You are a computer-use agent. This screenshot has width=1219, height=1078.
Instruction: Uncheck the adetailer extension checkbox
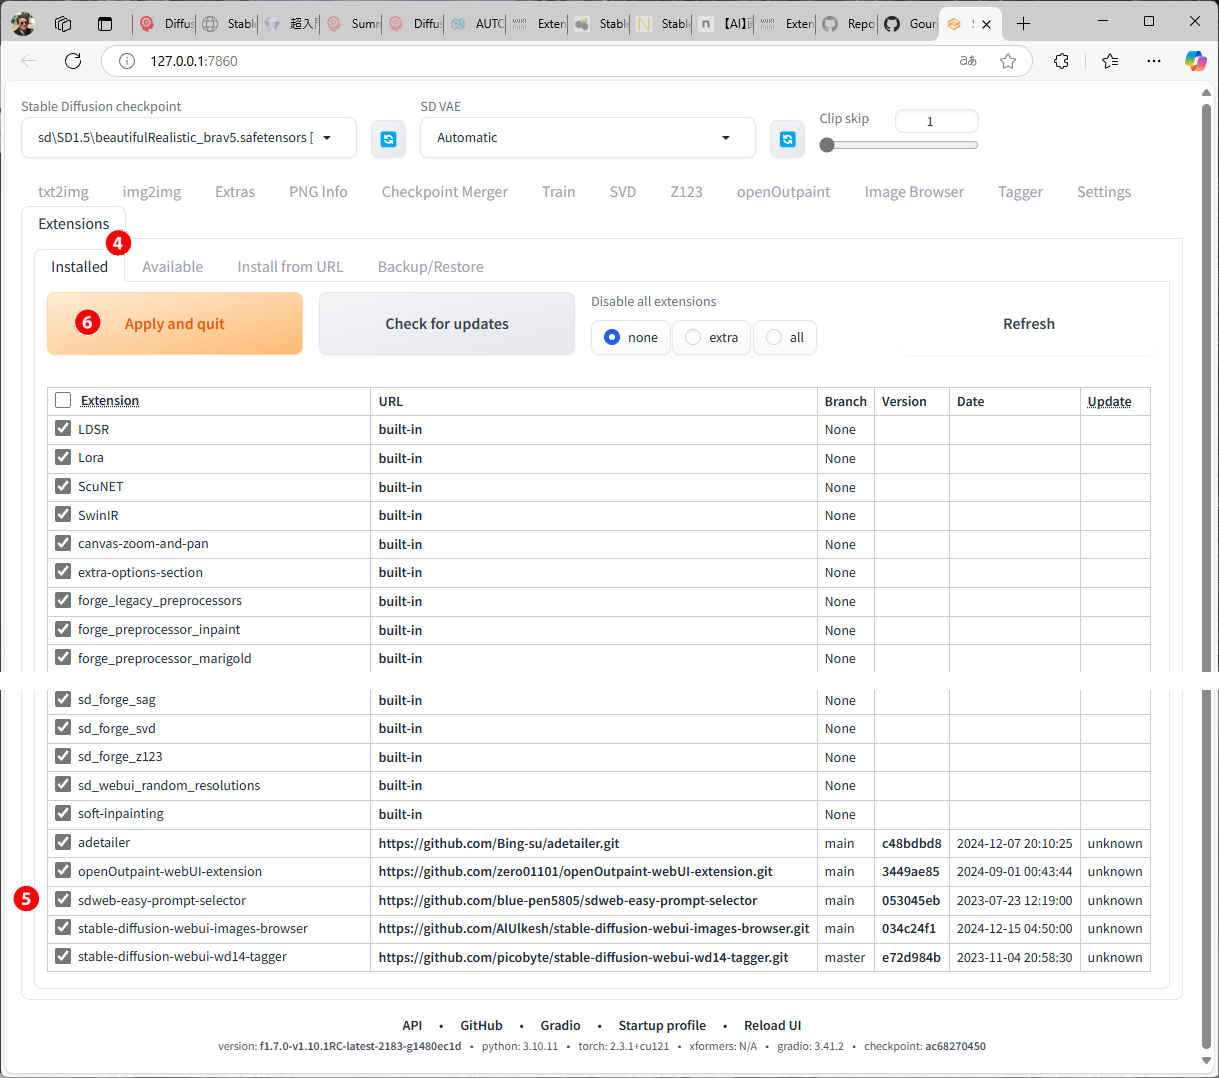(63, 842)
